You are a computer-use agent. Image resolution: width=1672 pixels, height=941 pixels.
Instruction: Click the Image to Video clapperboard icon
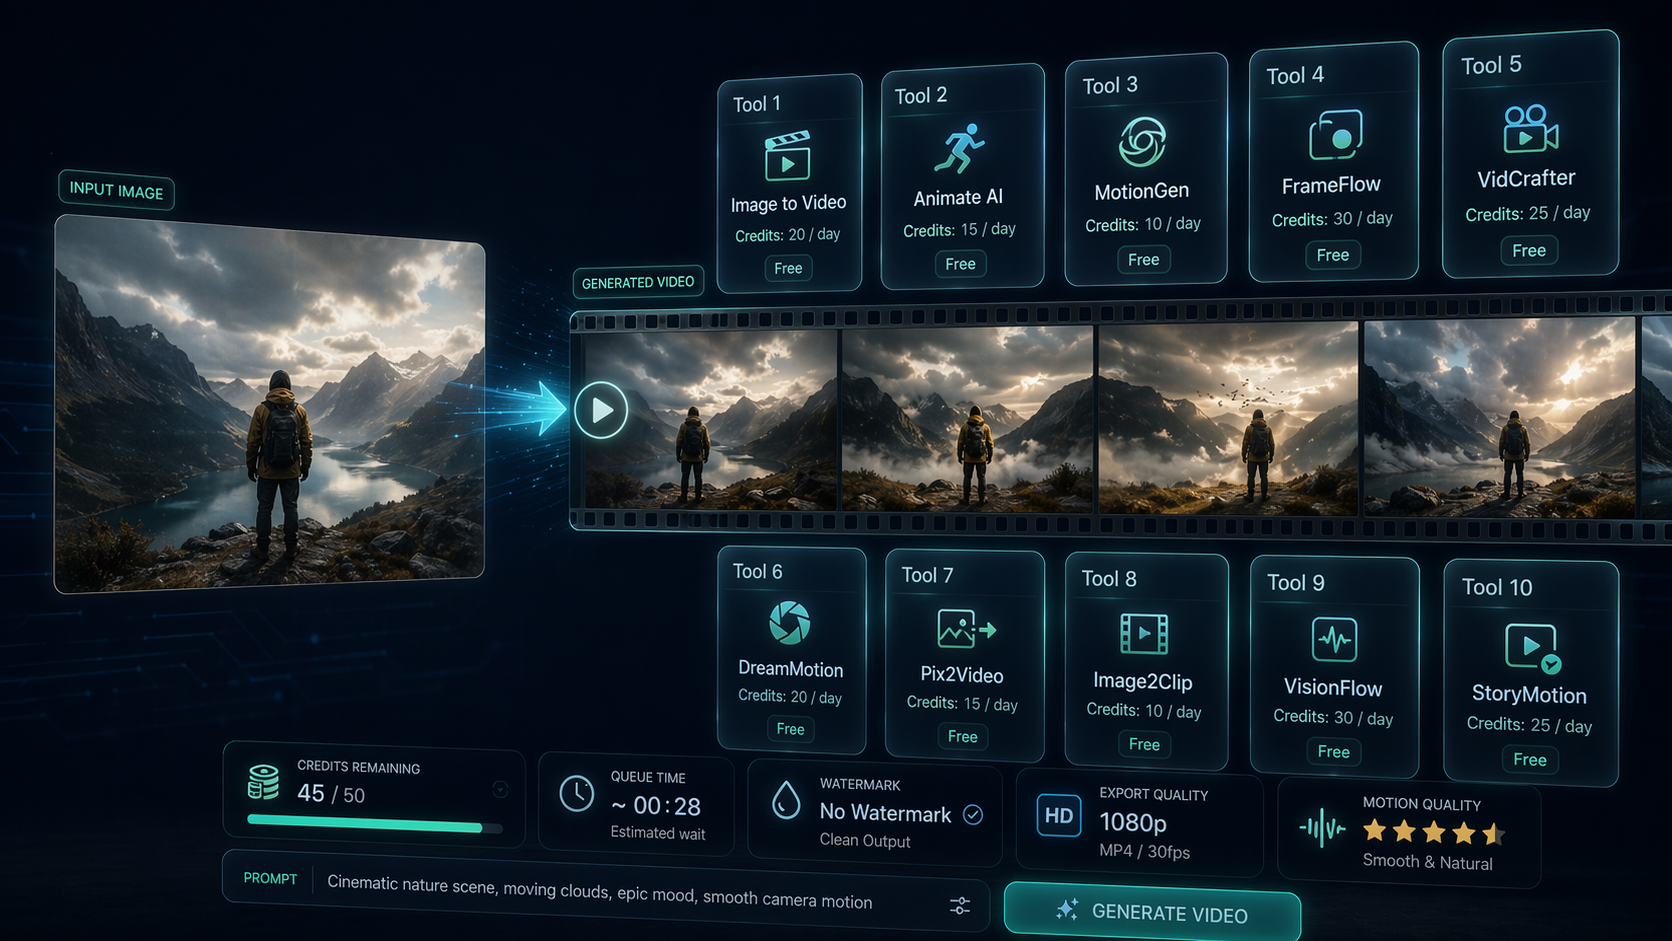click(787, 155)
